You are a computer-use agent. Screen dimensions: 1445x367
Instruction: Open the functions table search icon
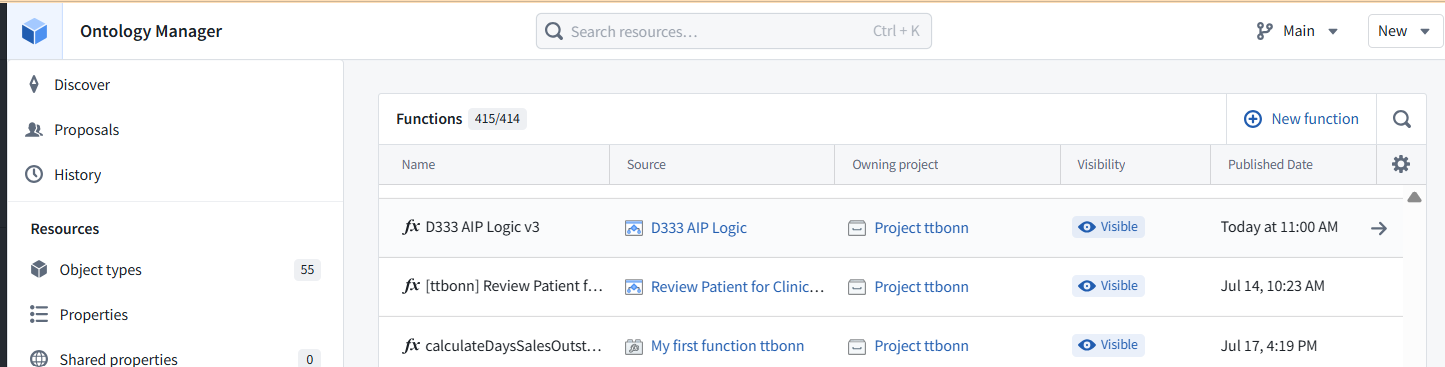click(x=1402, y=119)
